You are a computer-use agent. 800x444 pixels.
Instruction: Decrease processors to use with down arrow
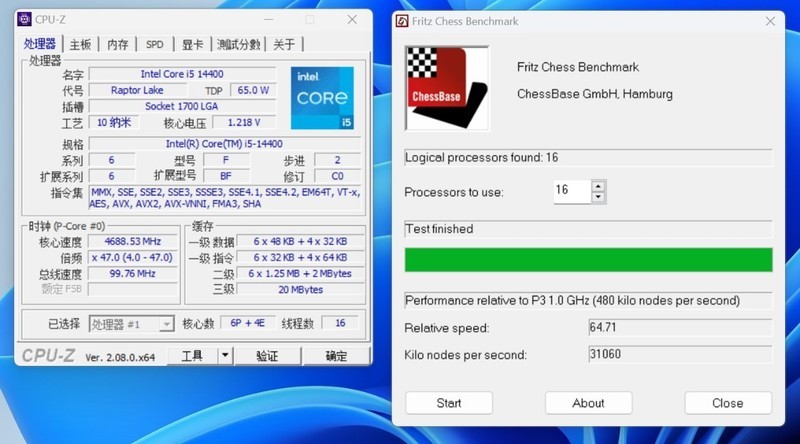(x=598, y=198)
